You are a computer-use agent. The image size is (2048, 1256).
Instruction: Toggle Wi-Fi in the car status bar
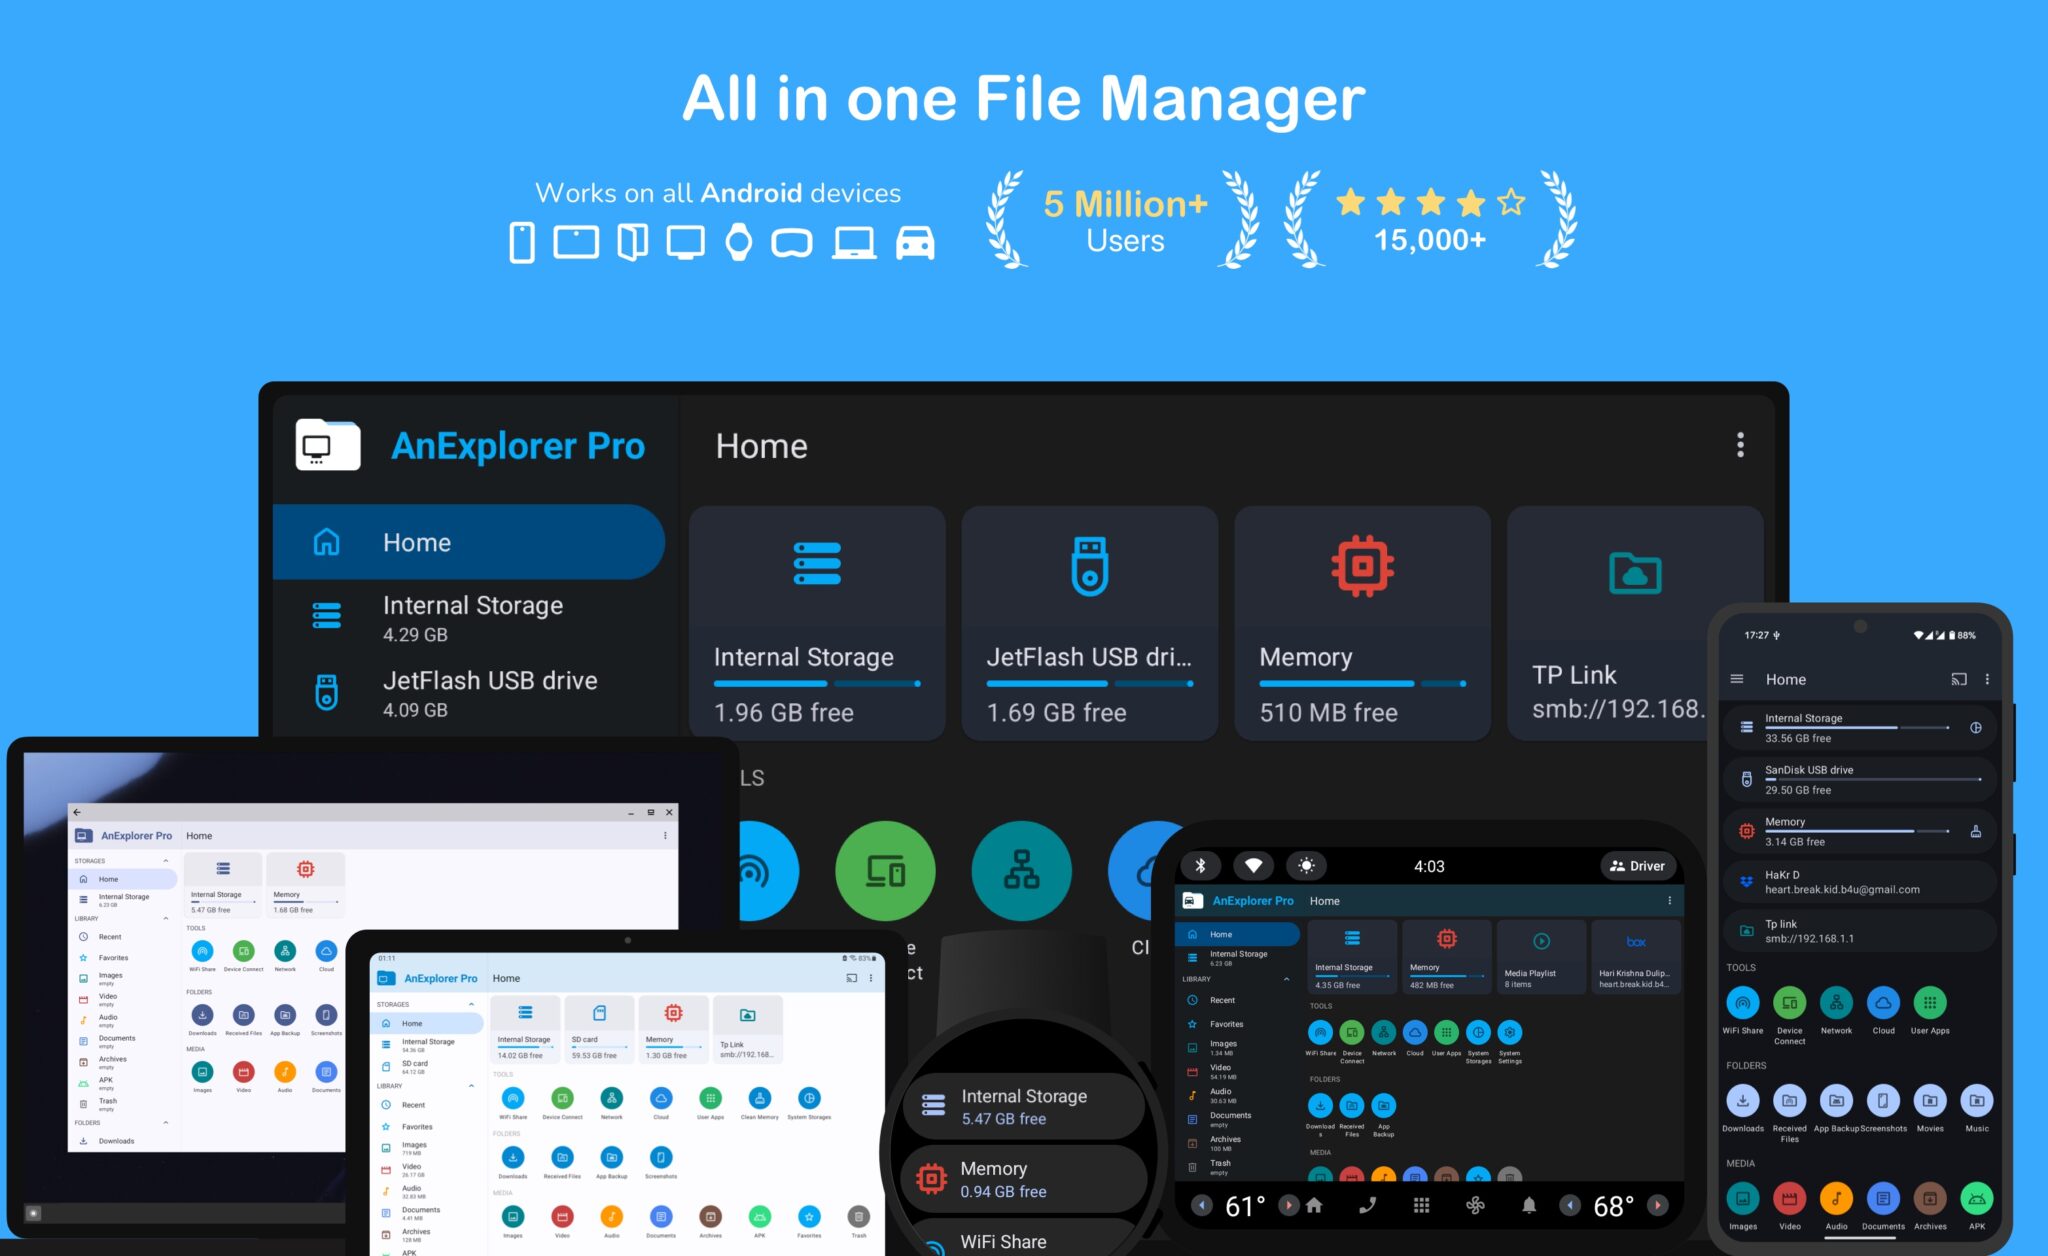coord(1254,866)
